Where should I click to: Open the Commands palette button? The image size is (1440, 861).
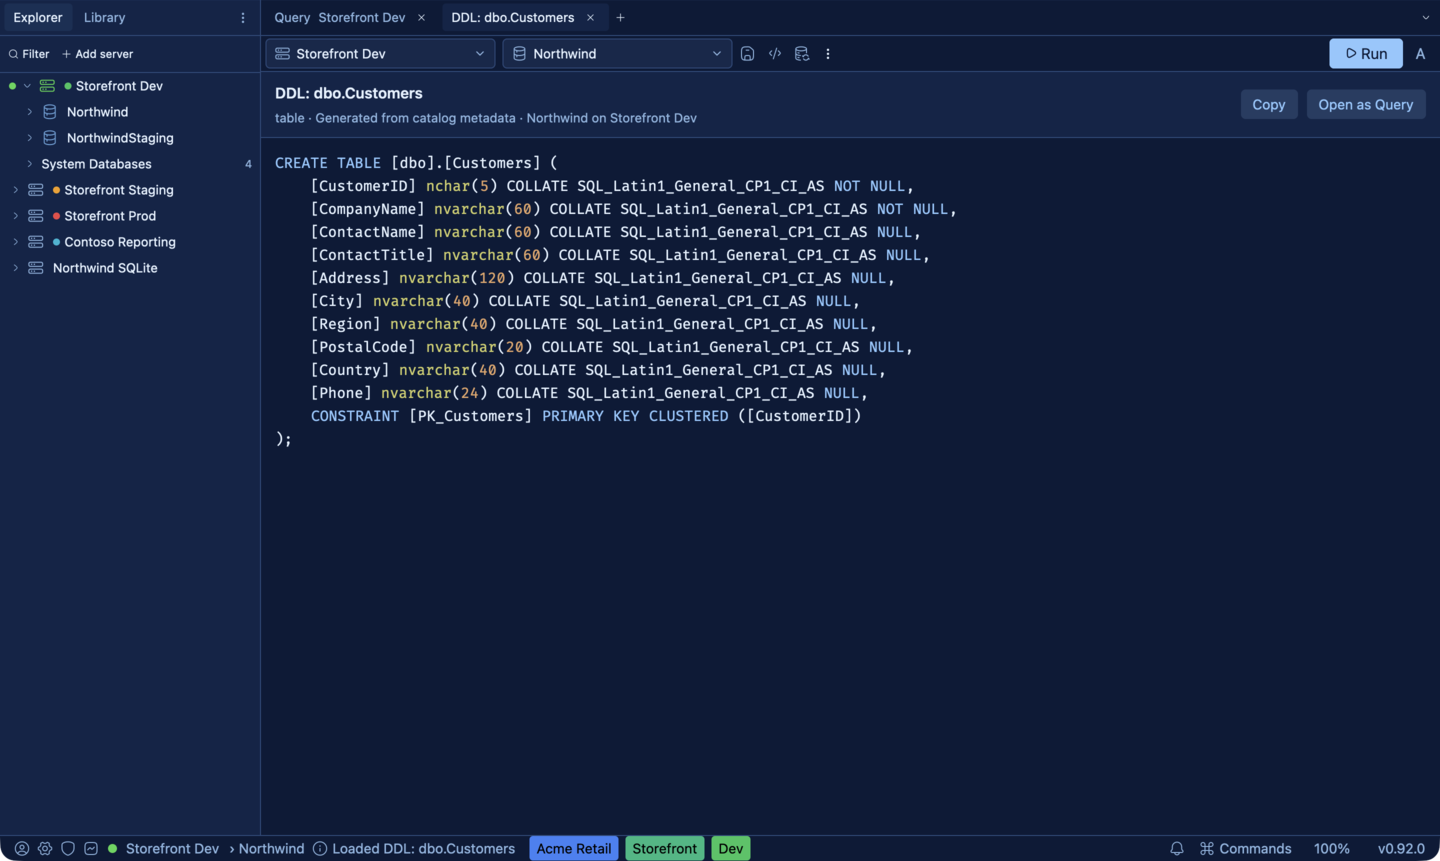1246,848
